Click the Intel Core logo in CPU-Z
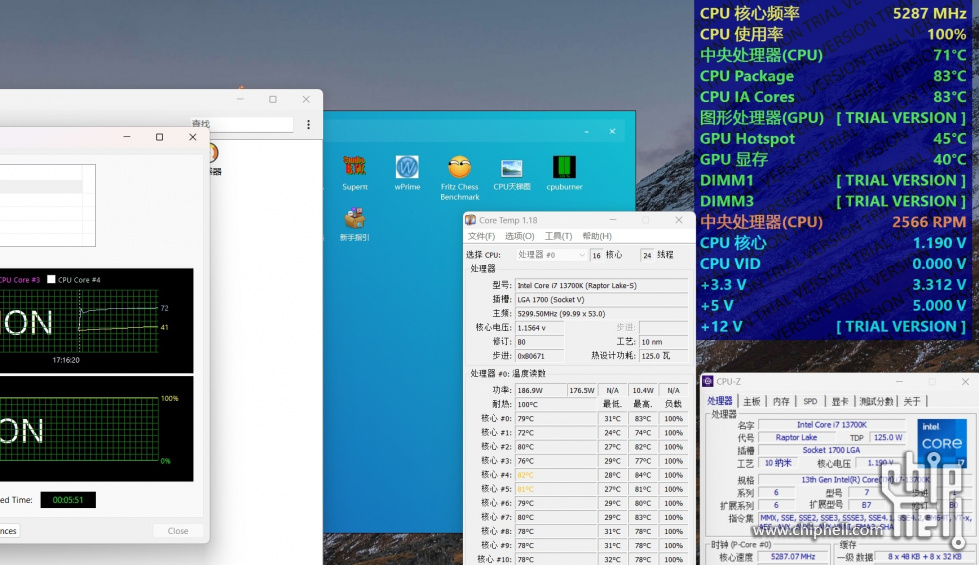Image resolution: width=979 pixels, height=565 pixels. (x=942, y=442)
